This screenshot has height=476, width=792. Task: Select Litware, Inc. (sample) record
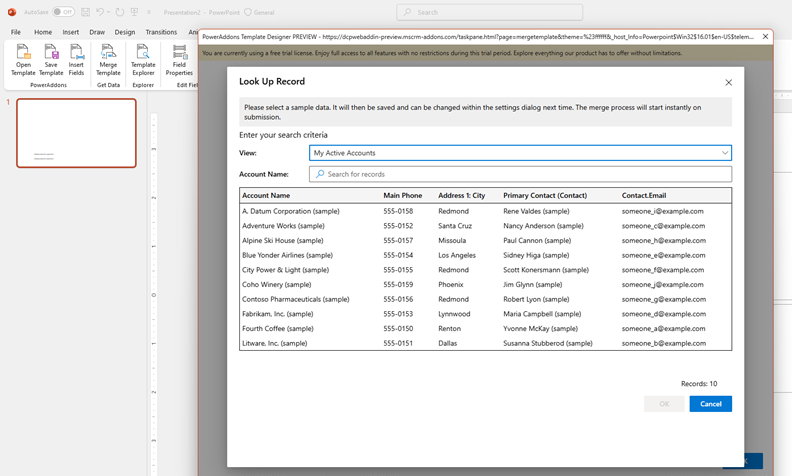point(485,343)
